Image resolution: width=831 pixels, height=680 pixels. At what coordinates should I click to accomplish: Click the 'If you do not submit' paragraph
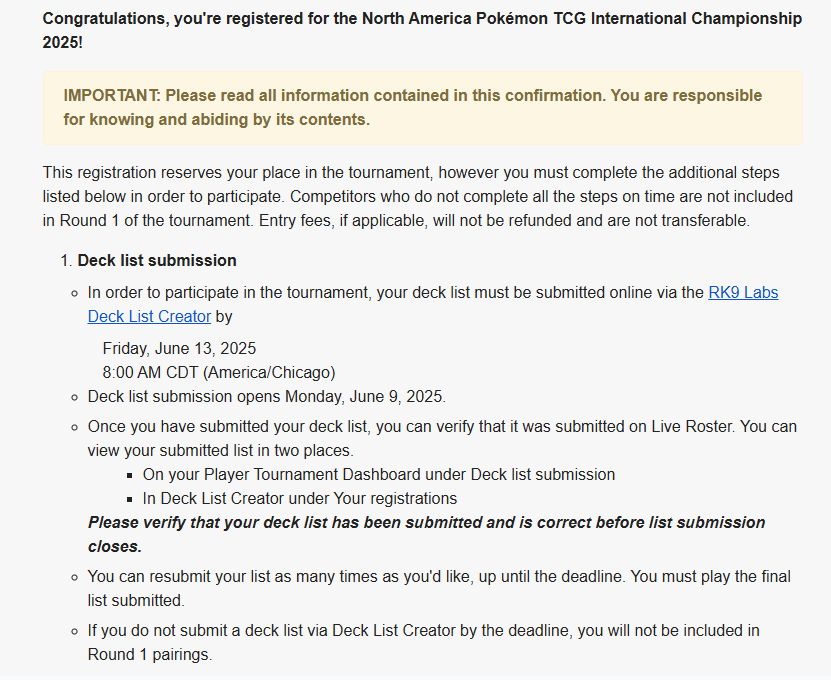tap(423, 642)
